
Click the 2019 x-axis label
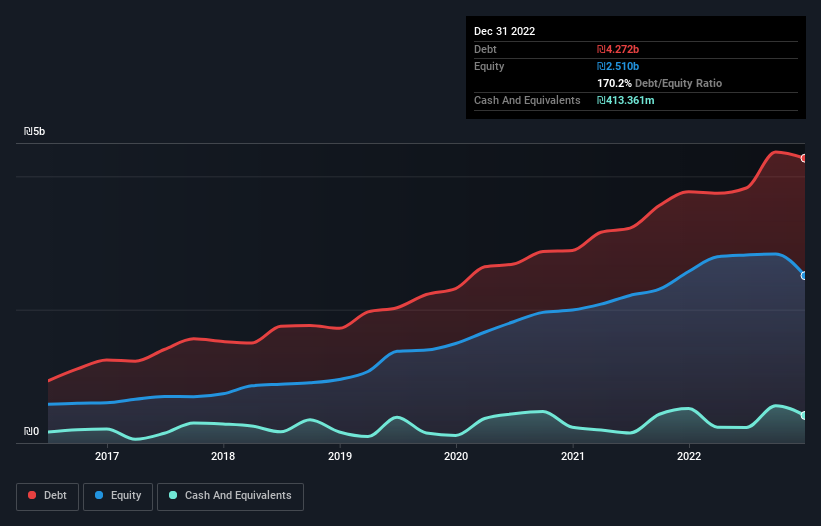point(340,456)
